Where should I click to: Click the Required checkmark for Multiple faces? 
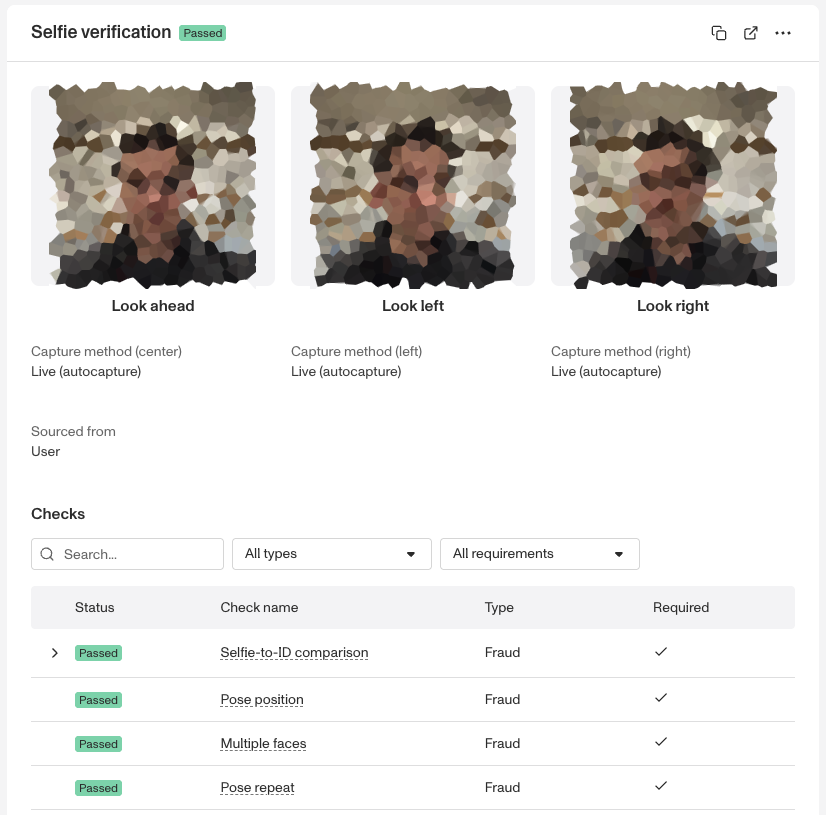[661, 743]
